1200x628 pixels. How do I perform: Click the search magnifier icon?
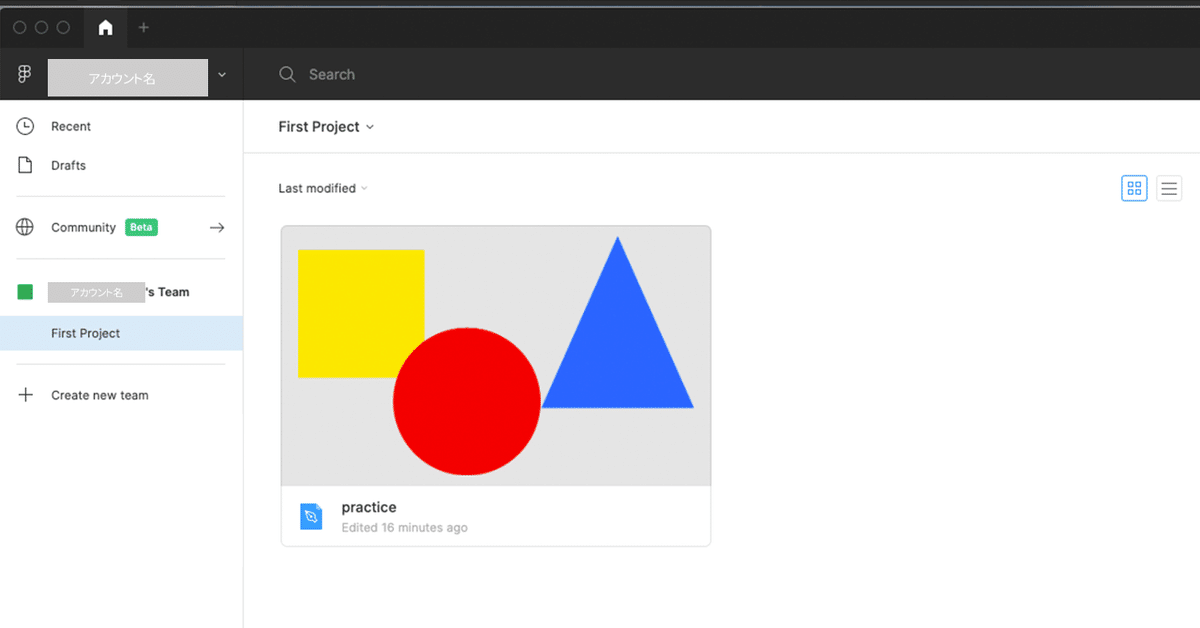288,75
